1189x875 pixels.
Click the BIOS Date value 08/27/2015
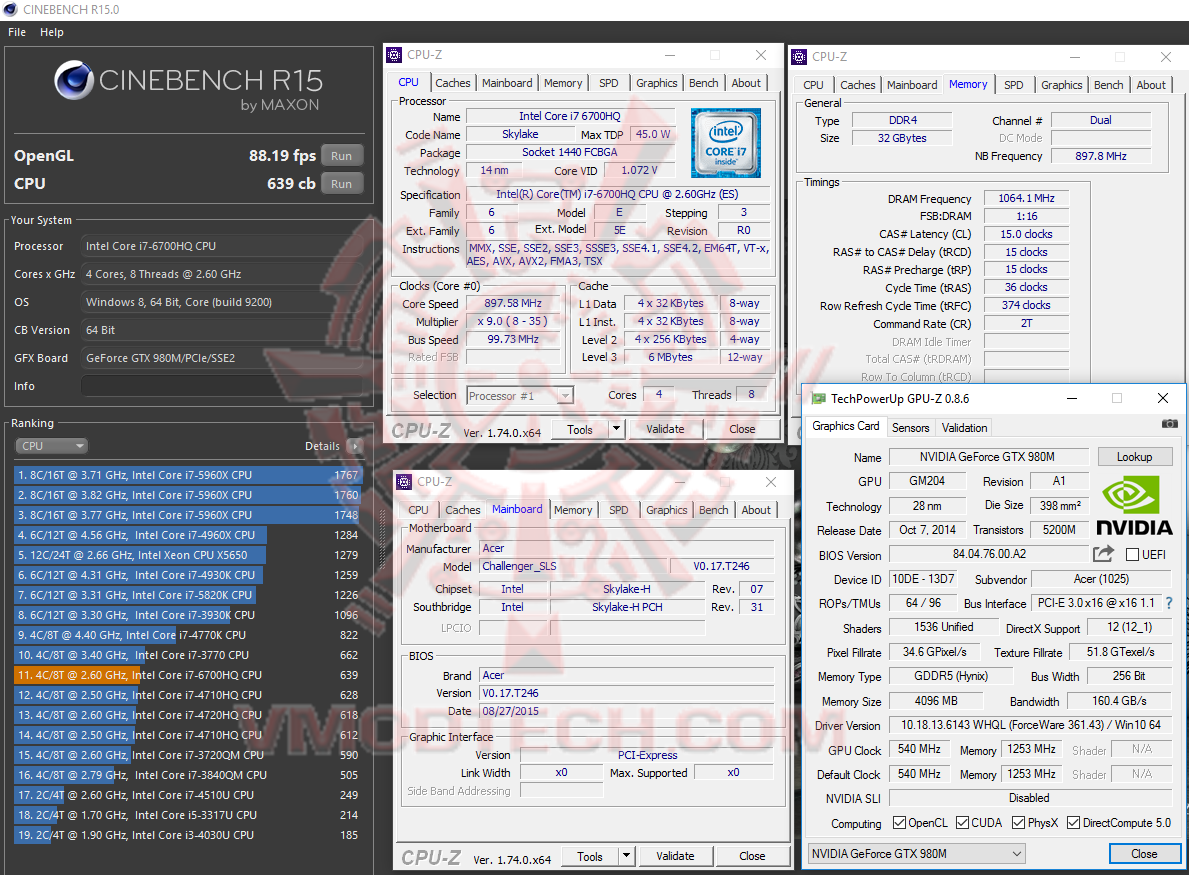626,711
